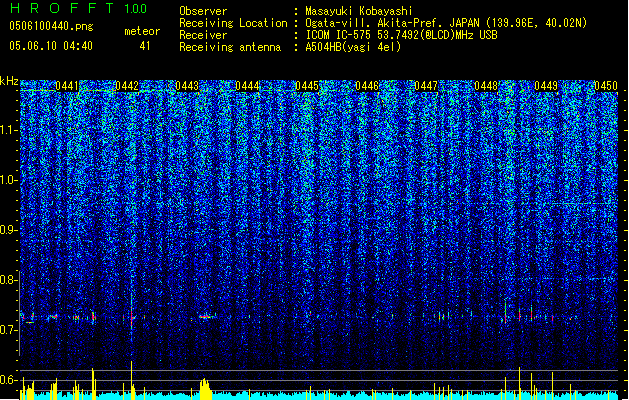629x400 pixels.
Task: Click observer name Masayuki Kobayashi
Action: click(359, 11)
